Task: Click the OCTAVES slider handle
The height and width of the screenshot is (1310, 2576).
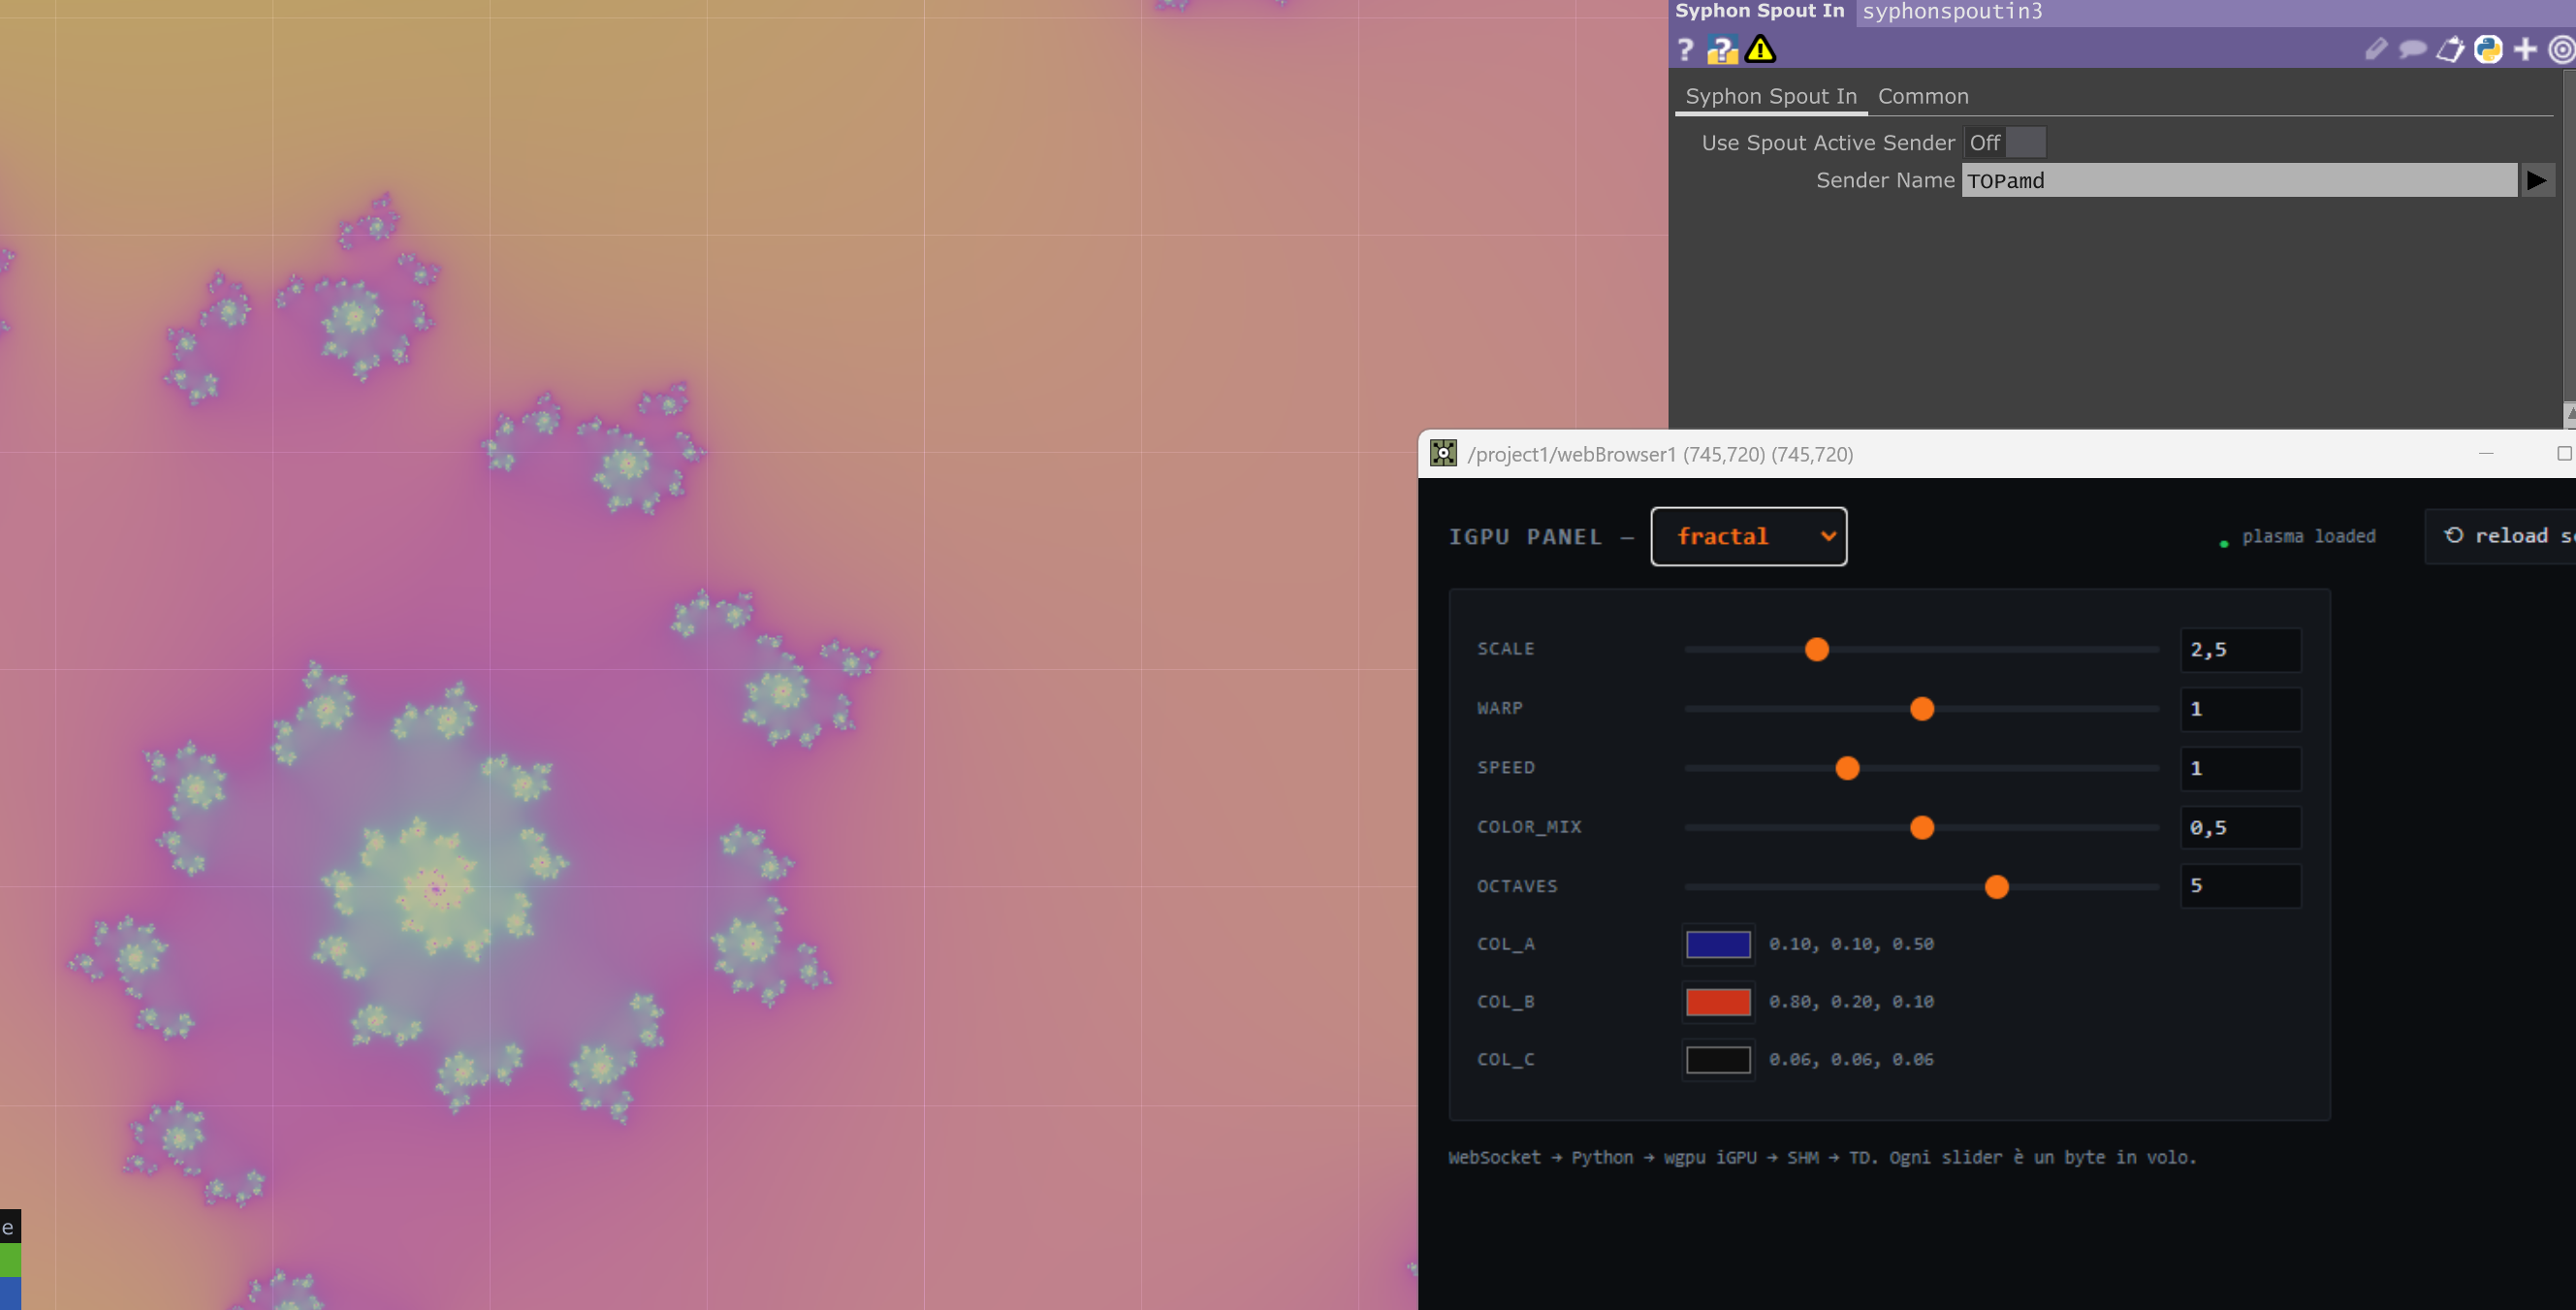Action: [x=1996, y=887]
